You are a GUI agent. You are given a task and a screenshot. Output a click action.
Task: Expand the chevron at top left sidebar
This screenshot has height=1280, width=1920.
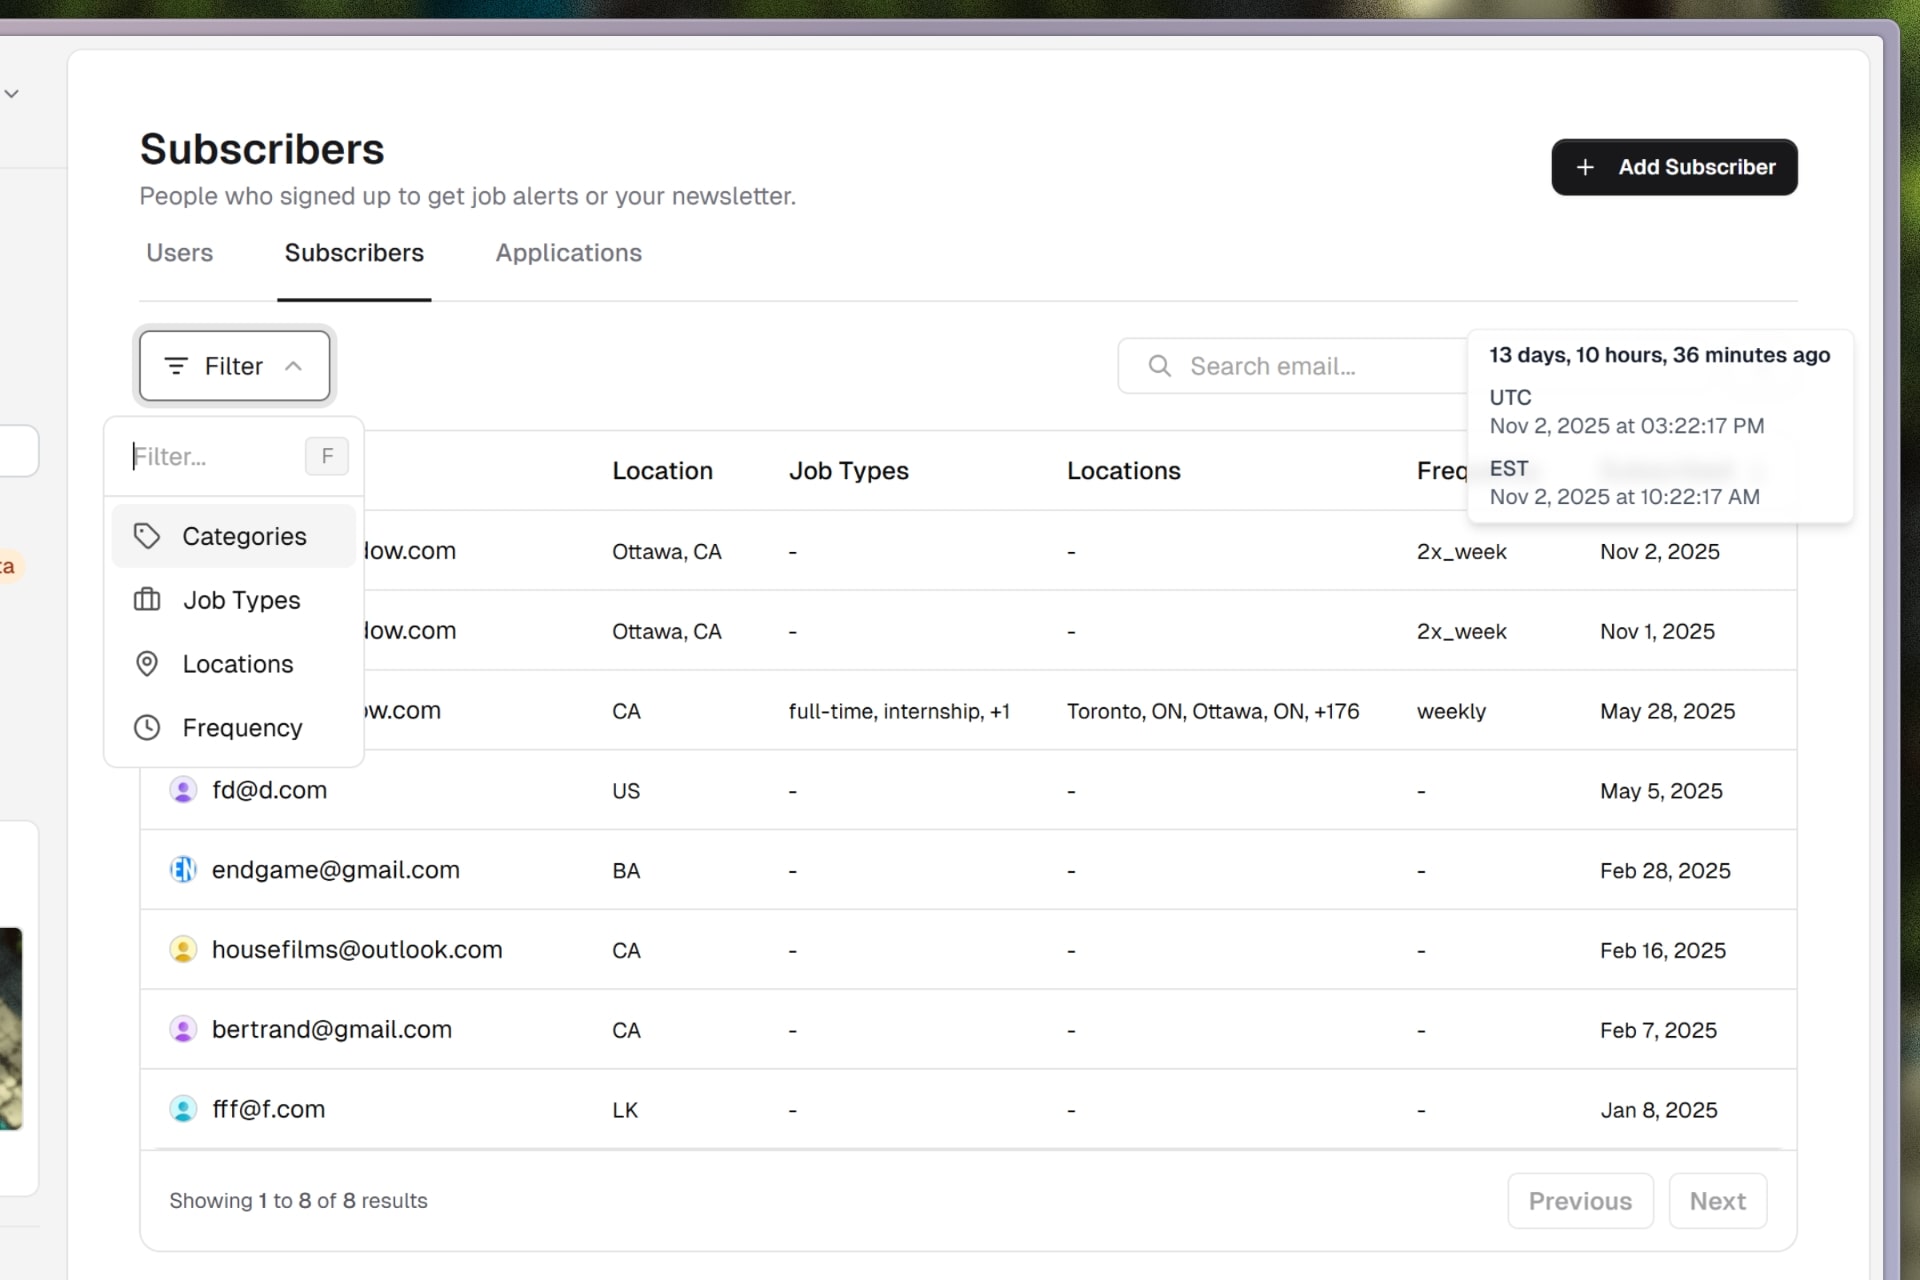tap(11, 93)
